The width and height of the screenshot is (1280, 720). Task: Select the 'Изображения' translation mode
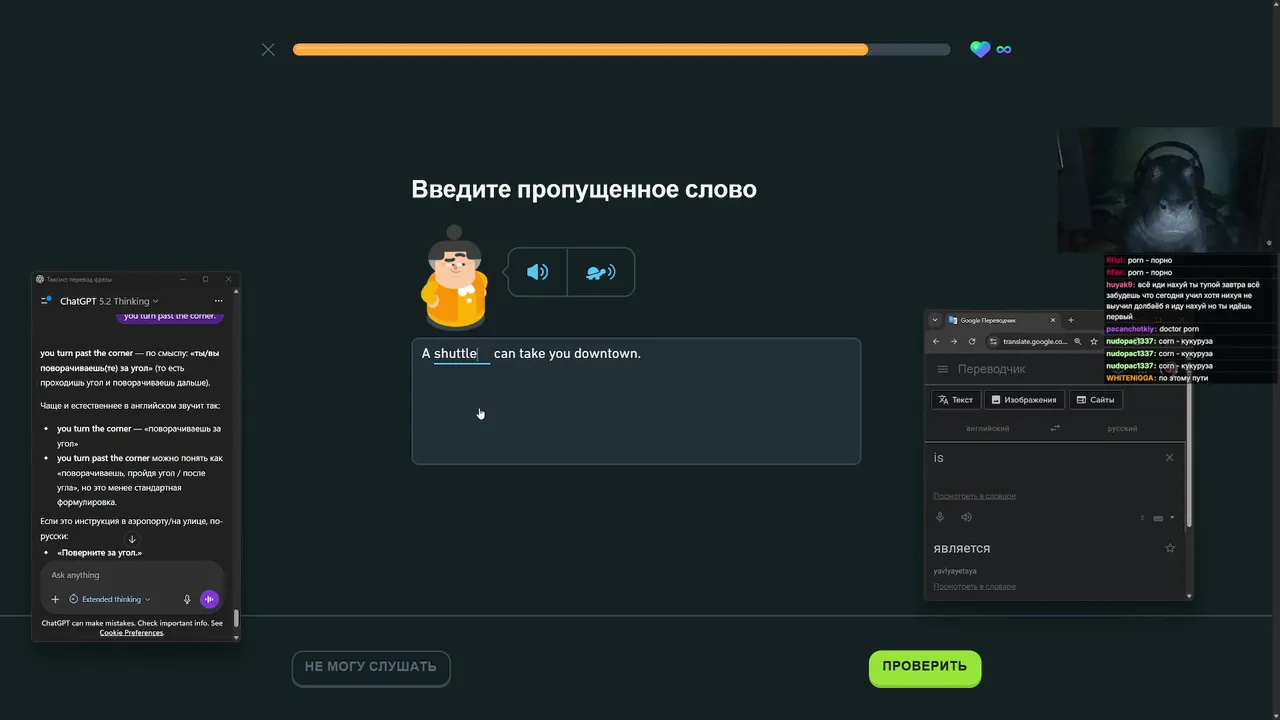coord(1024,400)
